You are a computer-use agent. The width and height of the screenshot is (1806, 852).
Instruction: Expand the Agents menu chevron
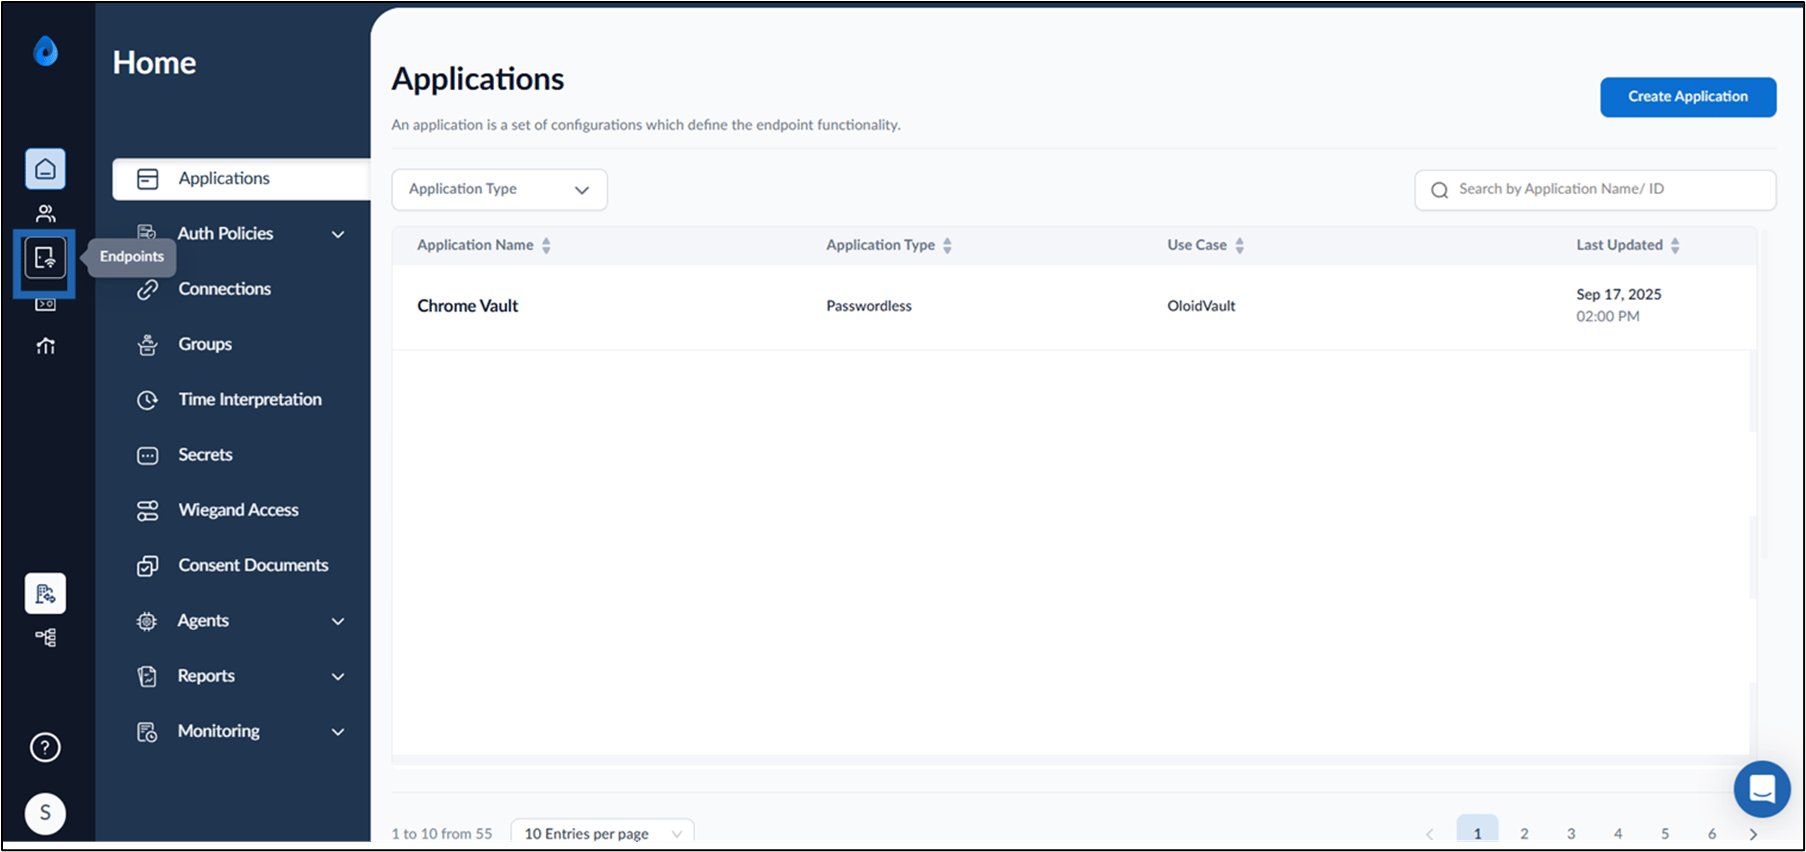click(338, 621)
